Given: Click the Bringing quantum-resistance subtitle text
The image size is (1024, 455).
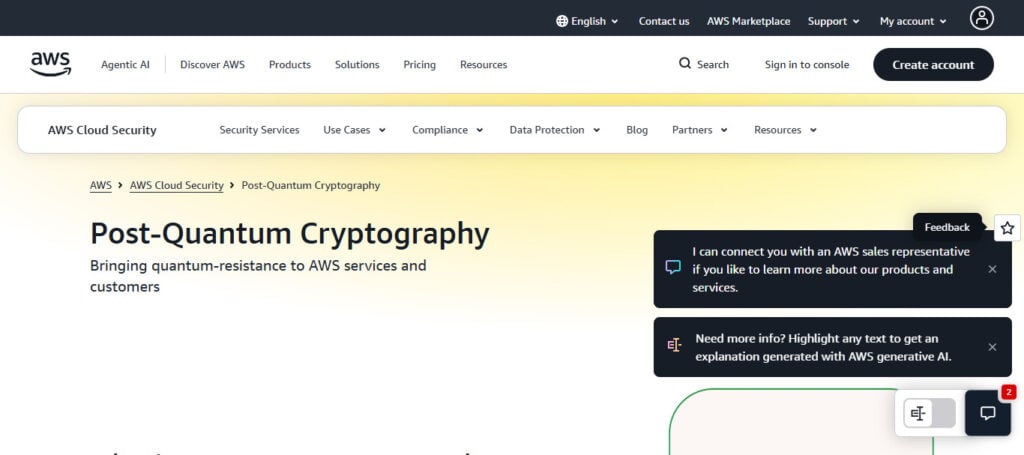Looking at the screenshot, I should (x=258, y=276).
